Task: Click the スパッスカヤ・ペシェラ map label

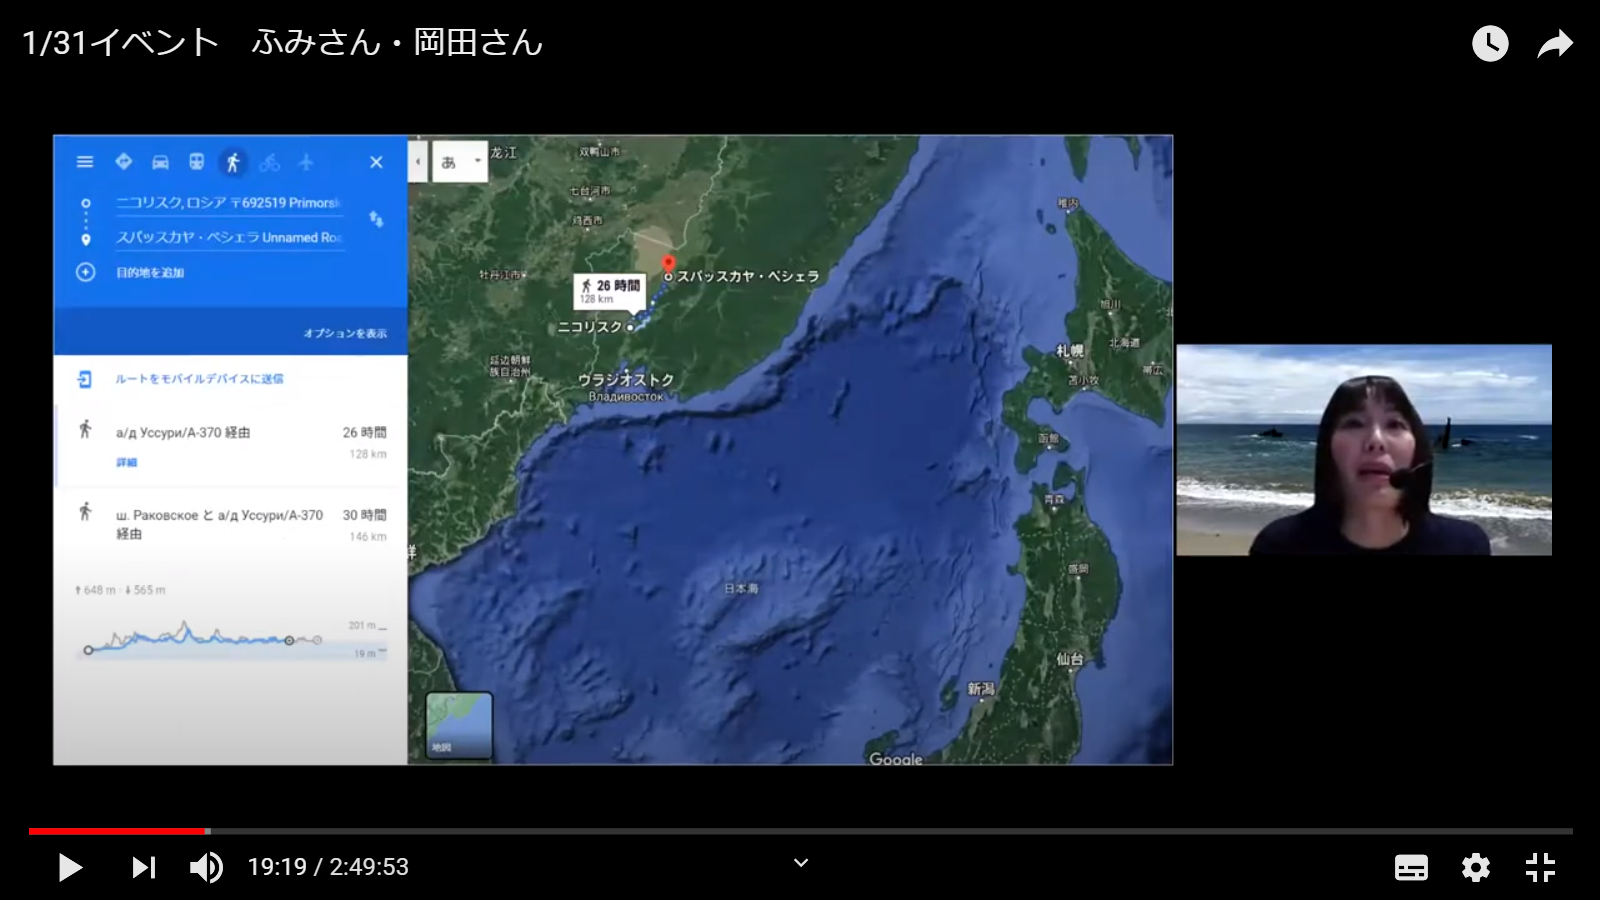Action: [748, 276]
